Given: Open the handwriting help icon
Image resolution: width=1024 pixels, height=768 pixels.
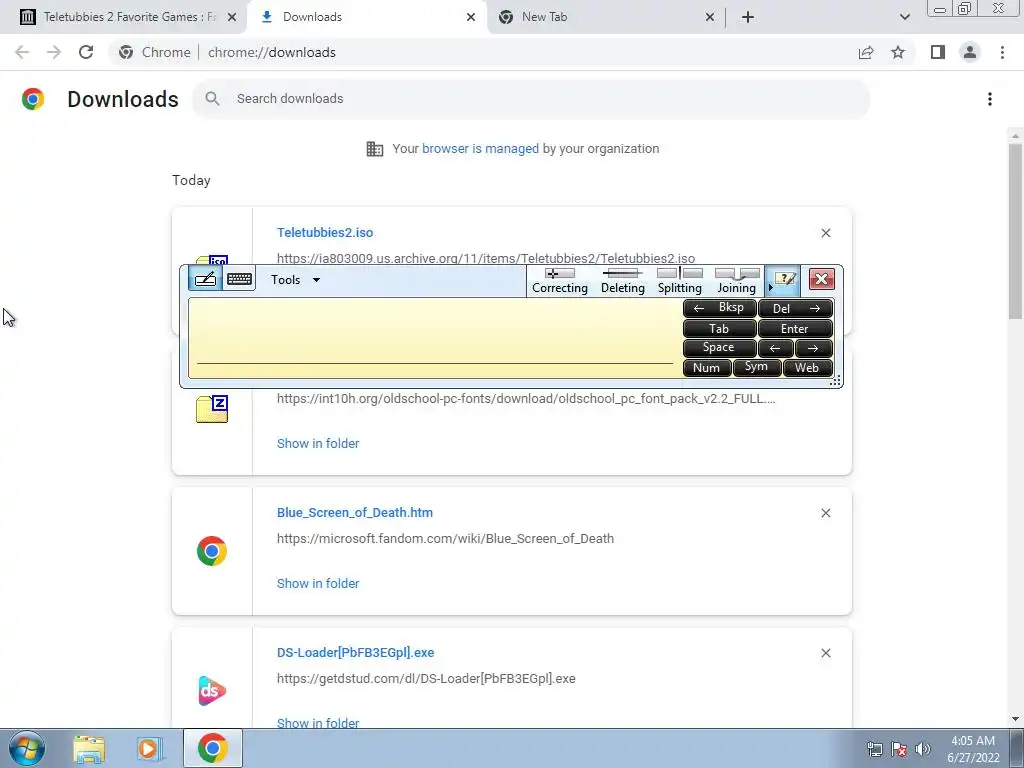Looking at the screenshot, I should point(784,280).
